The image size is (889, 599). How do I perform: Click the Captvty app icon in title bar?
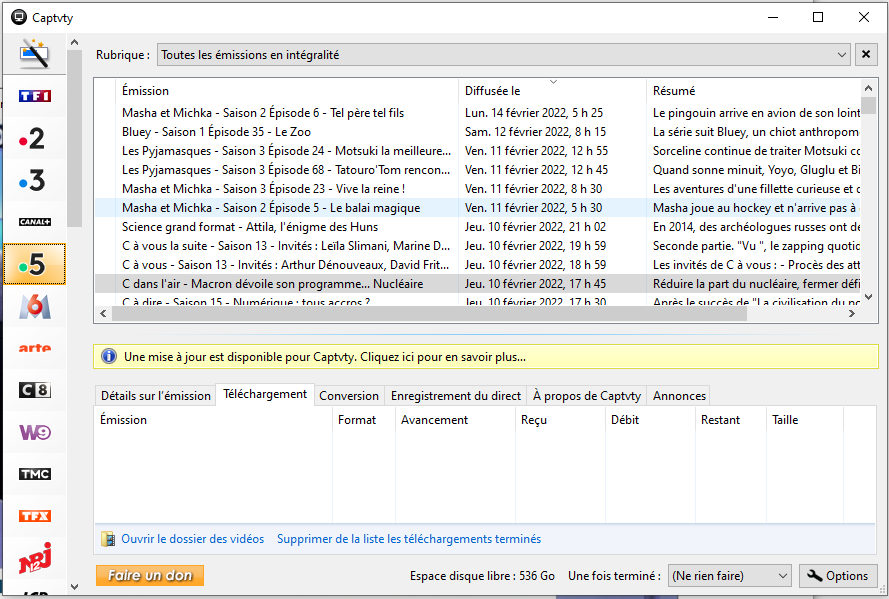(19, 18)
